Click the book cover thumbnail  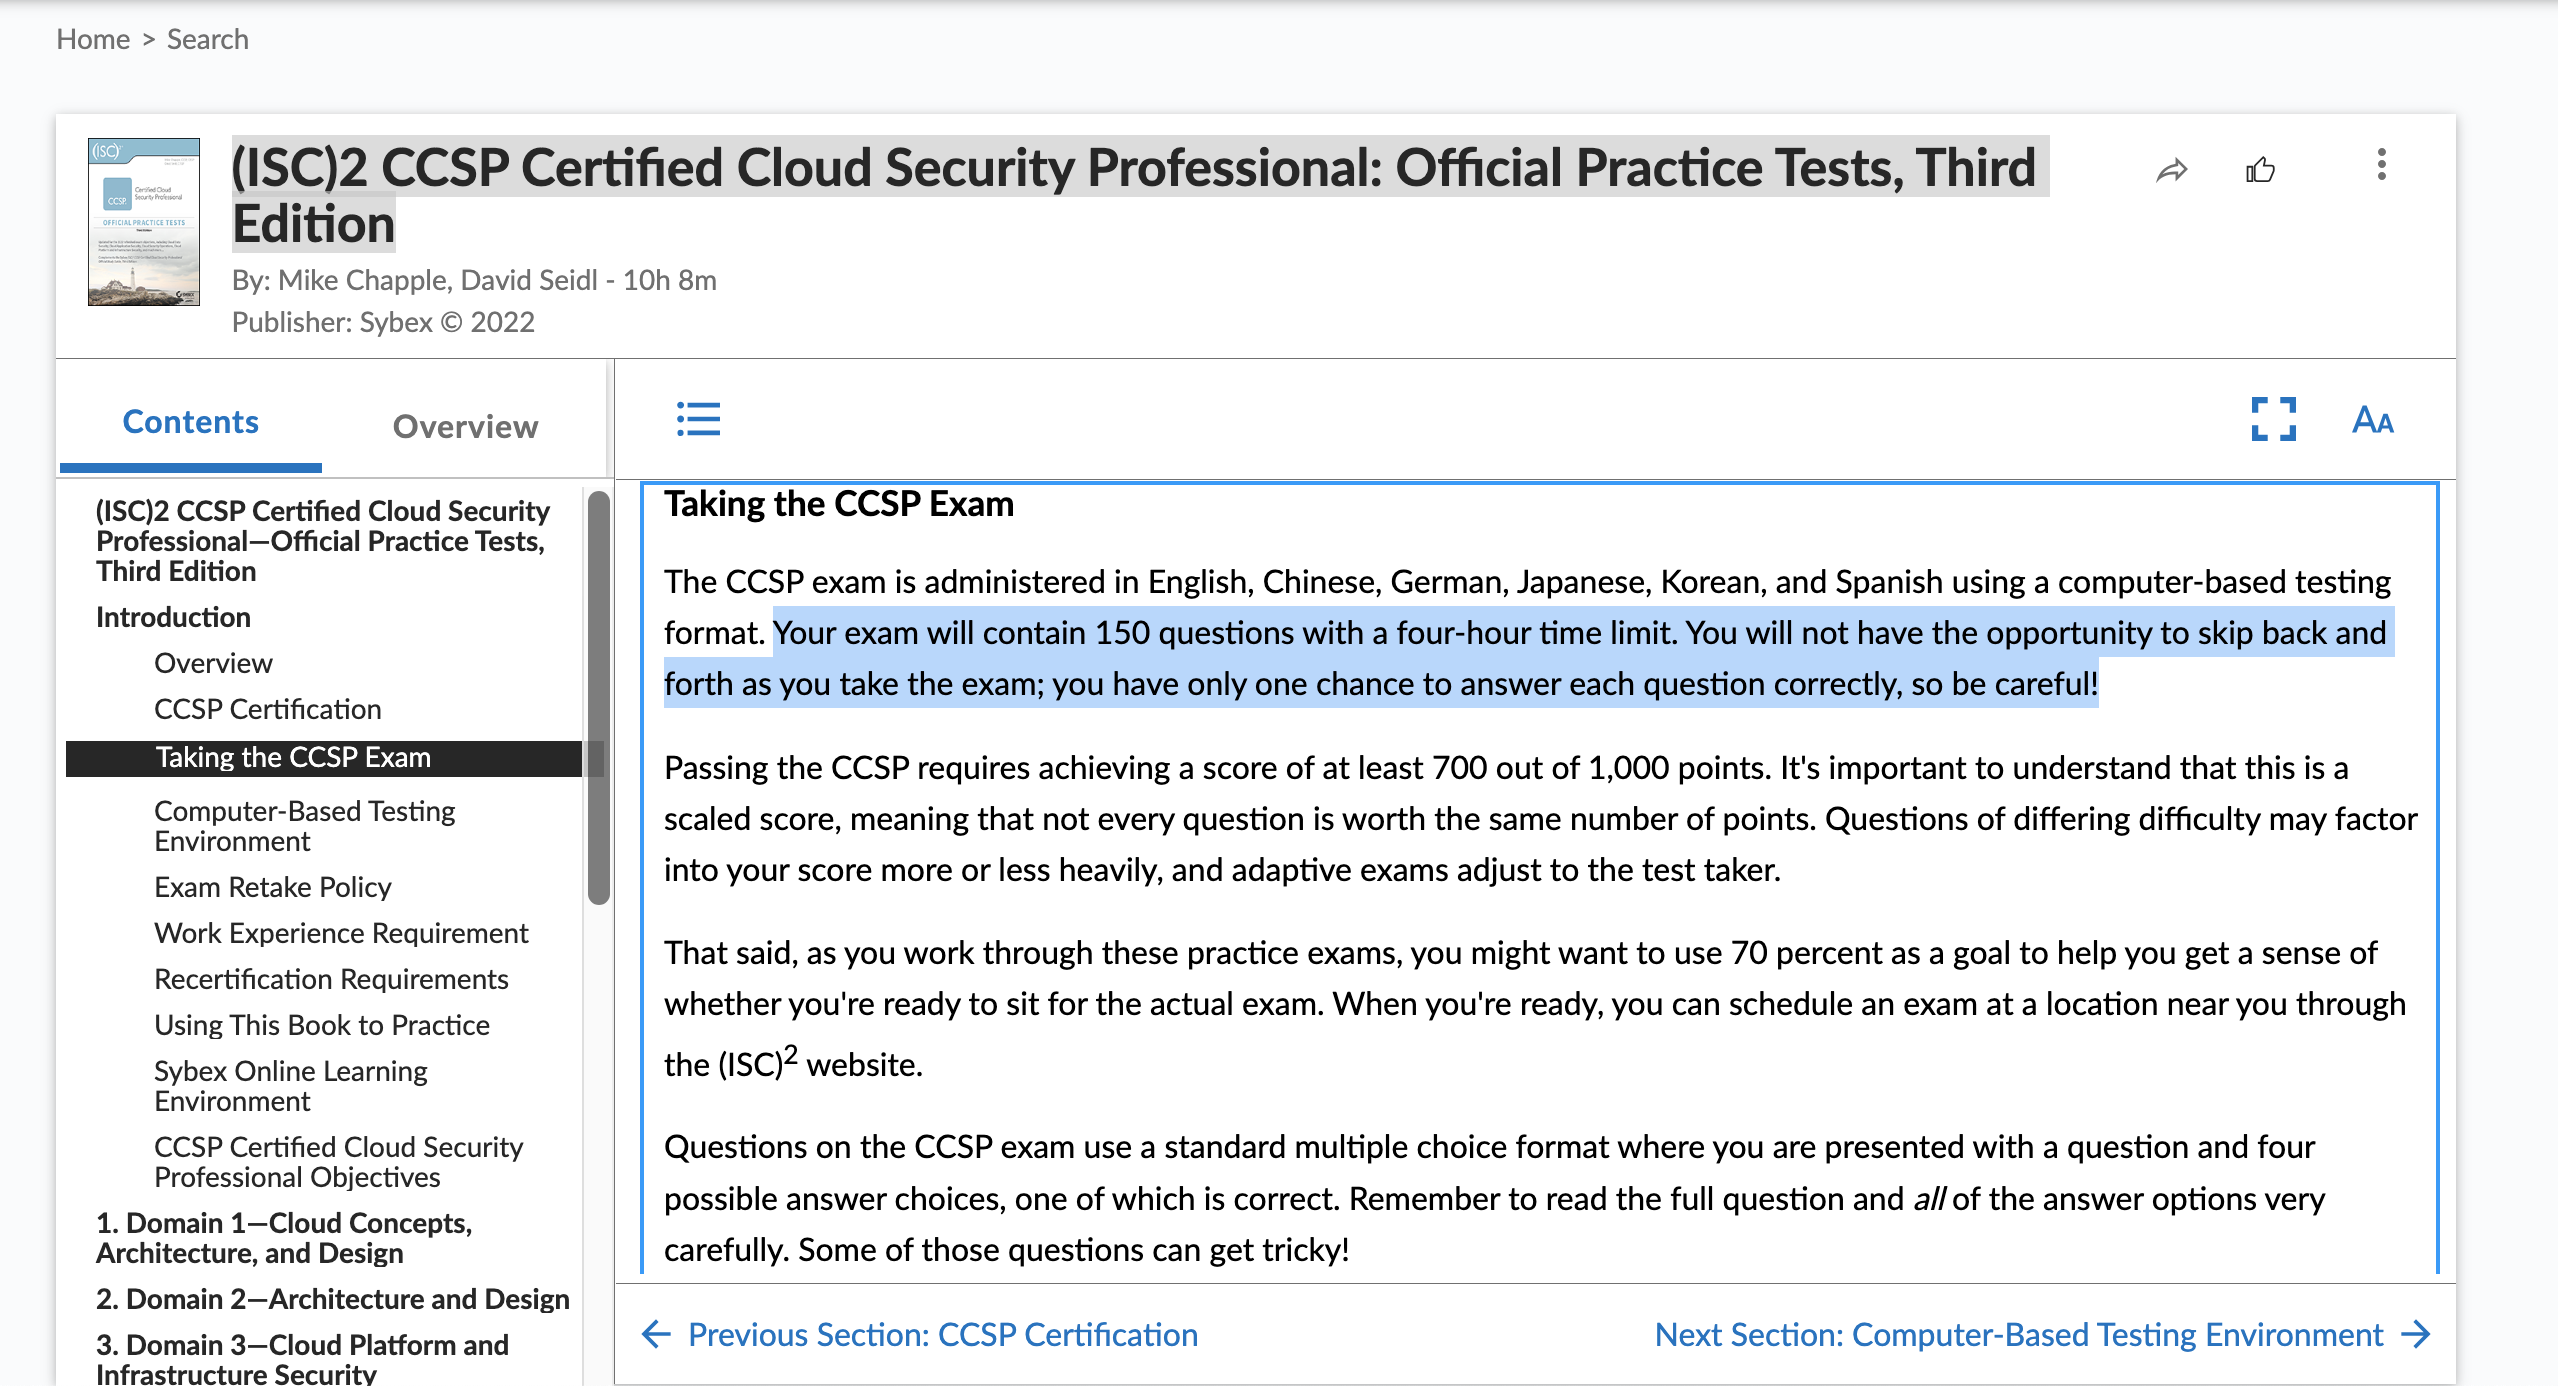[144, 222]
